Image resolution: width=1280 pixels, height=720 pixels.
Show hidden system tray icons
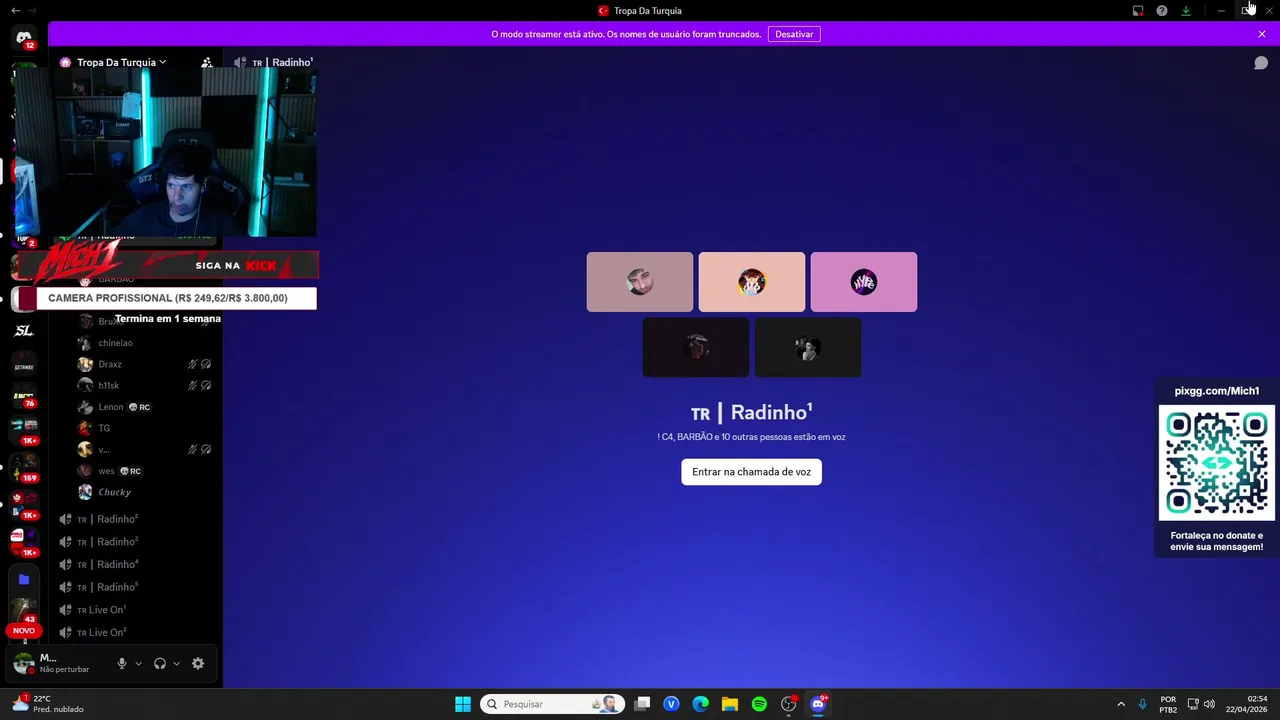1121,704
